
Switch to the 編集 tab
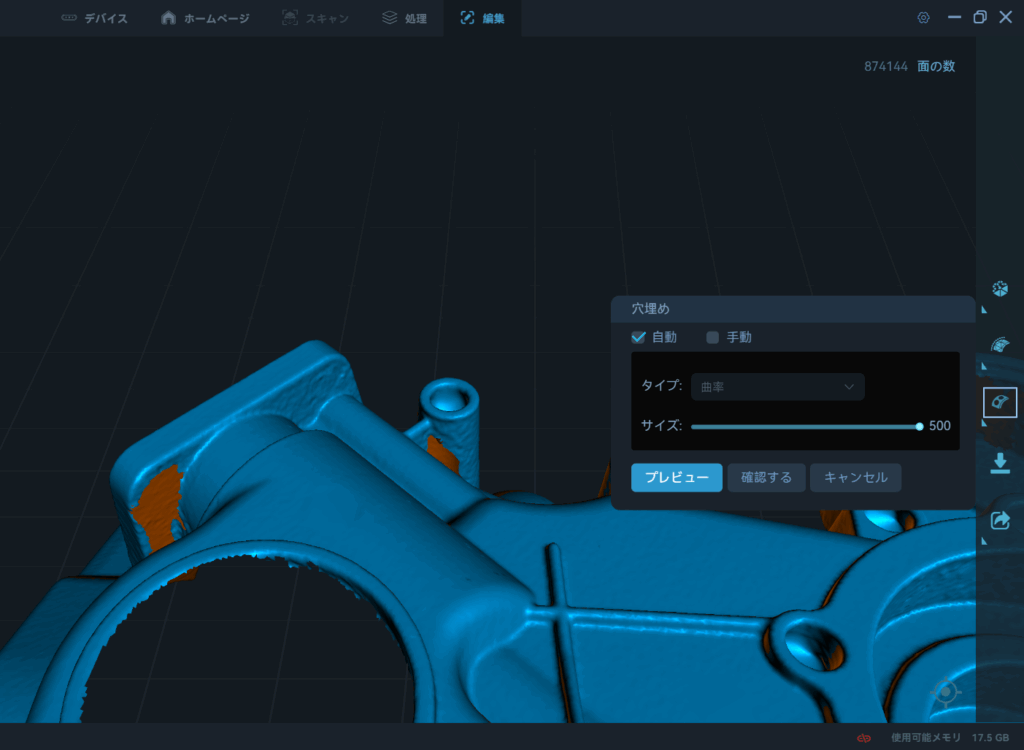482,18
